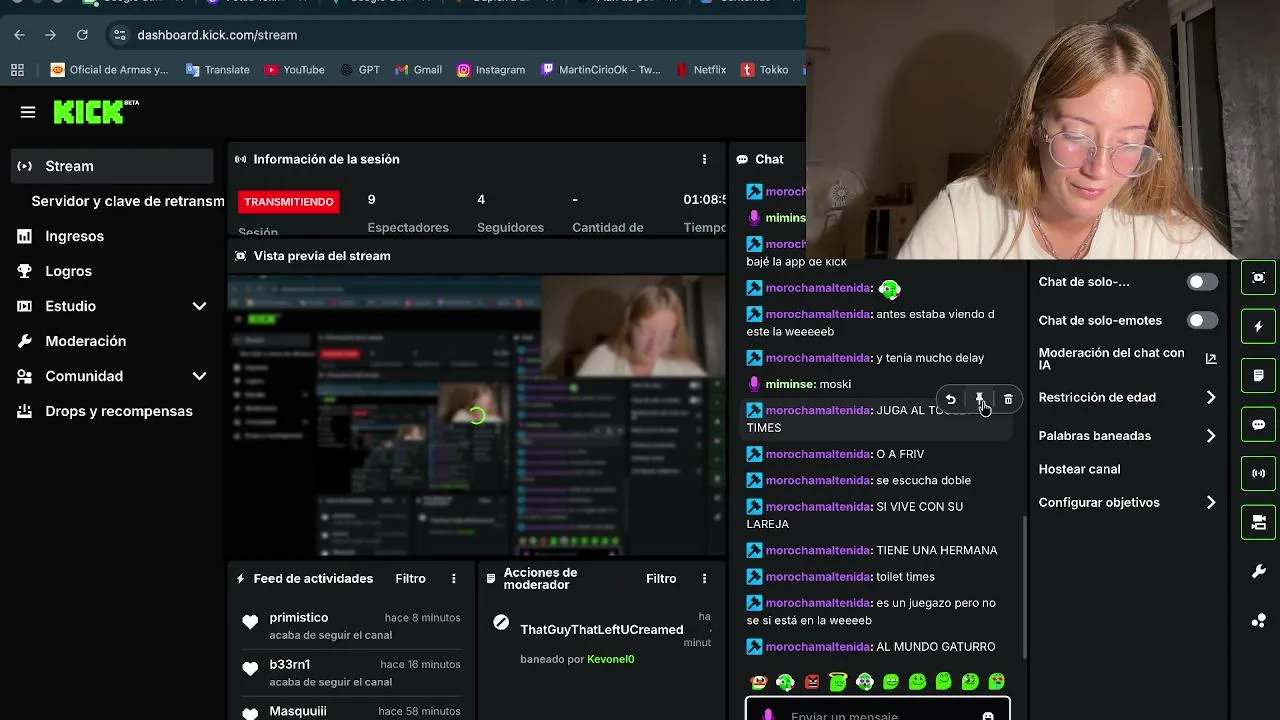Viewport: 1280px width, 720px height.
Task: Open Configurar objetivos submenu arrow
Action: pos(1211,502)
